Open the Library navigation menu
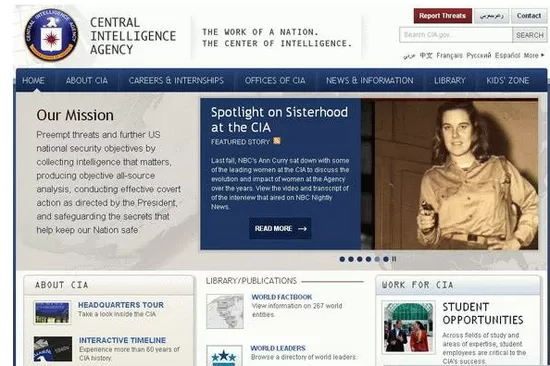Screen dimensions: 550x366 [450, 80]
